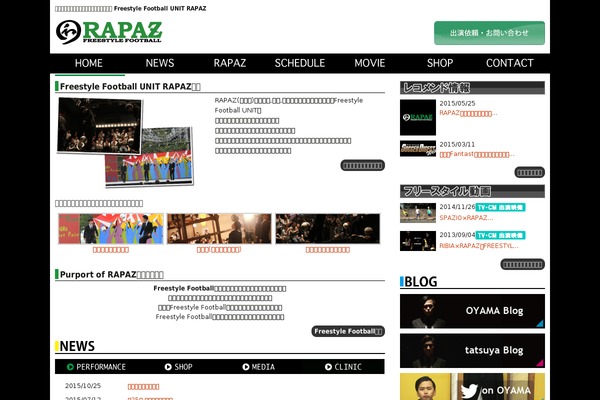600x400 pixels.
Task: Click the TV-CM tag beside 2014/11/26
Action: pyautogui.click(x=501, y=207)
